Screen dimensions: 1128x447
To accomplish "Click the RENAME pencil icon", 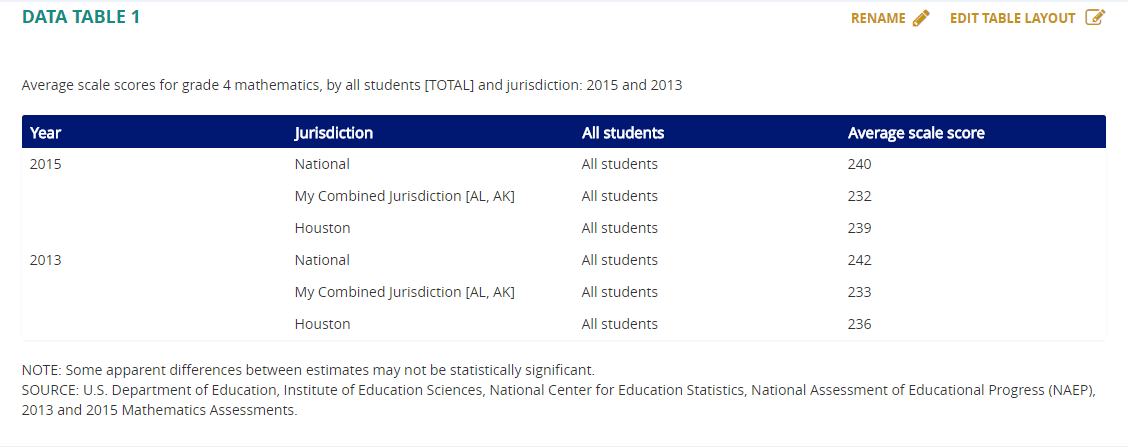I will (x=921, y=18).
